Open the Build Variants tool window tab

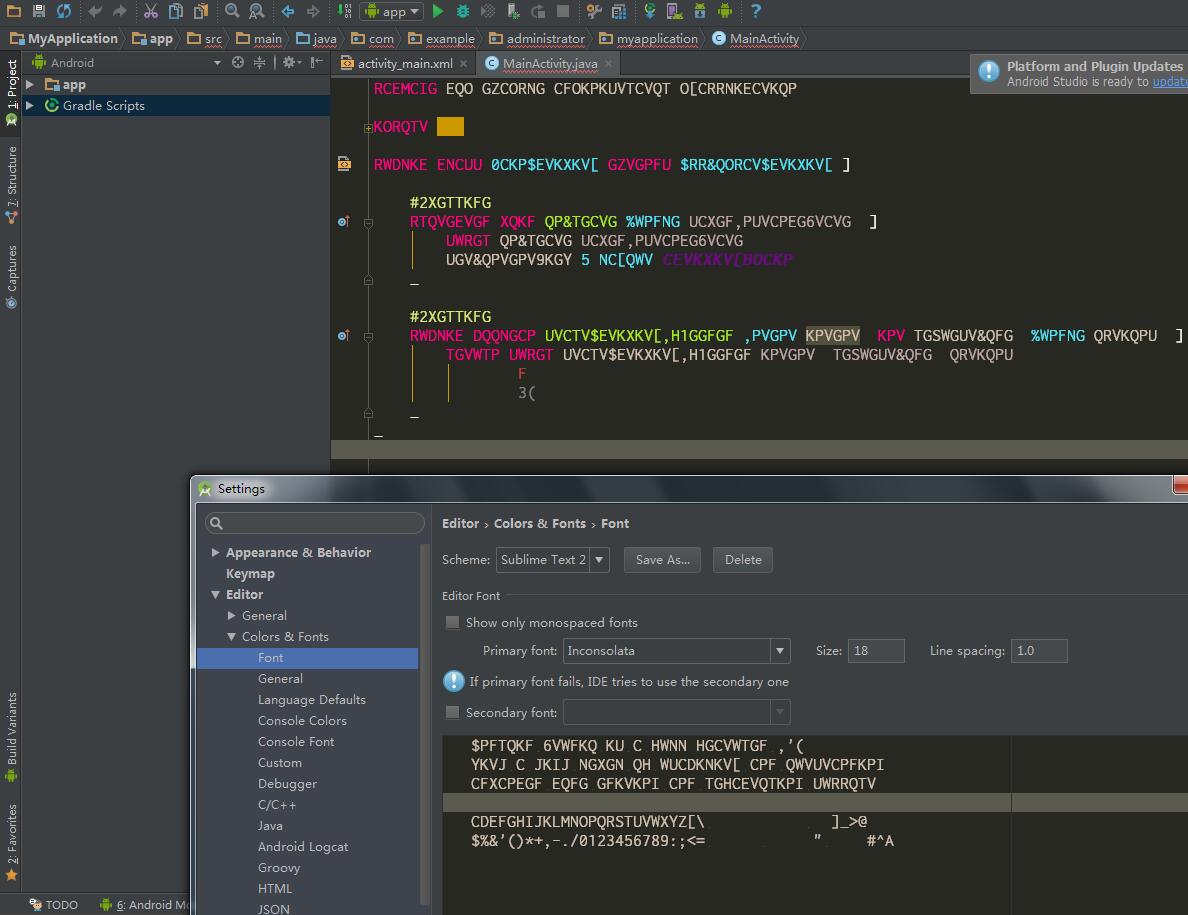point(11,736)
